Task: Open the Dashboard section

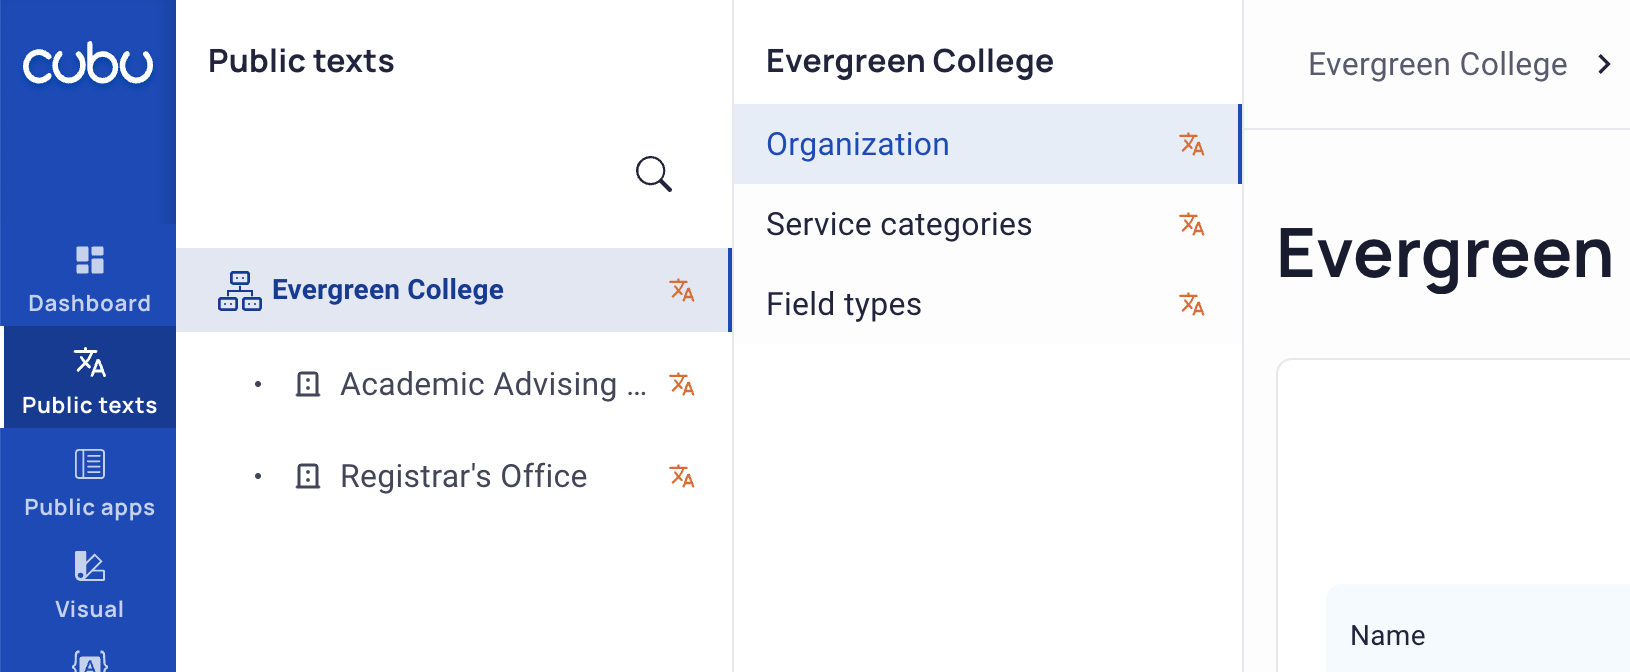Action: pos(89,279)
